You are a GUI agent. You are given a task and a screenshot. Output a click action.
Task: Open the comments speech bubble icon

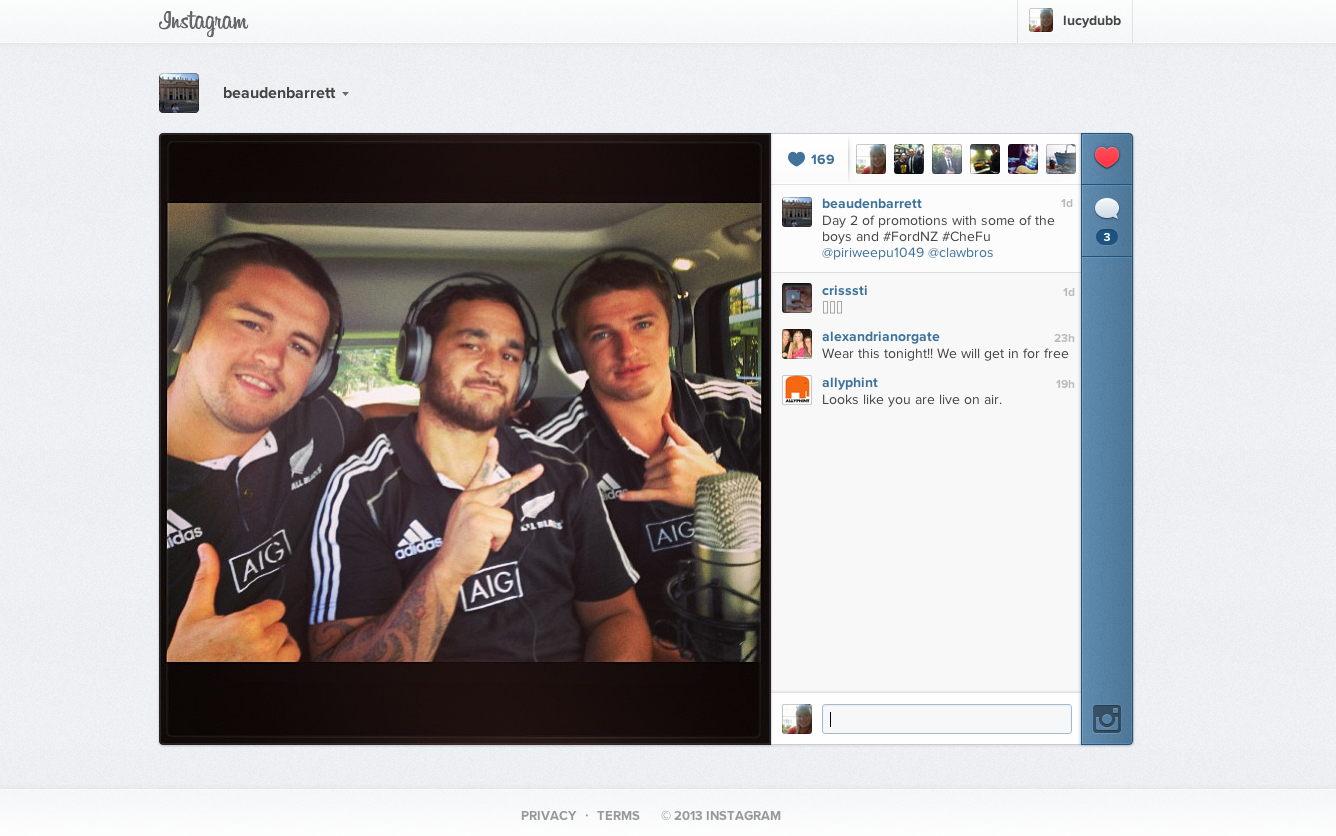click(1107, 209)
